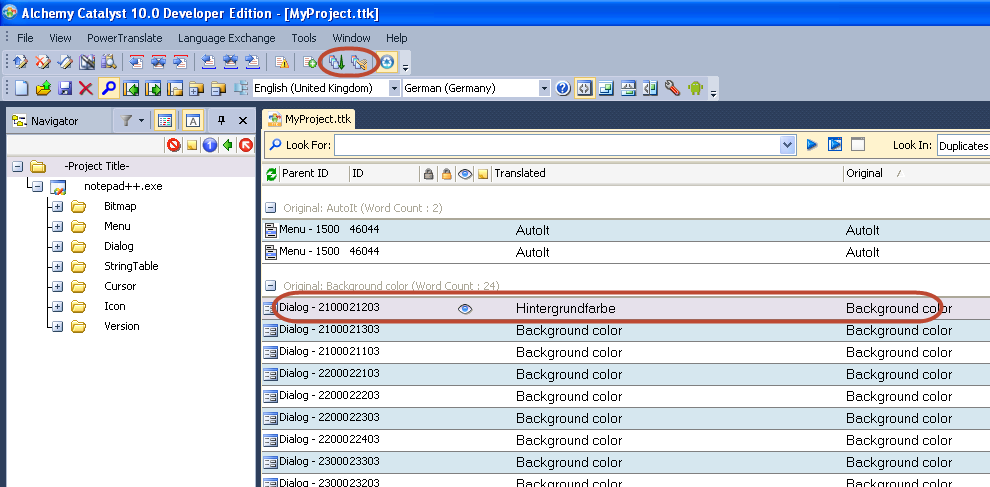Viewport: 990px width, 487px height.
Task: Open the View menu
Action: coord(61,38)
